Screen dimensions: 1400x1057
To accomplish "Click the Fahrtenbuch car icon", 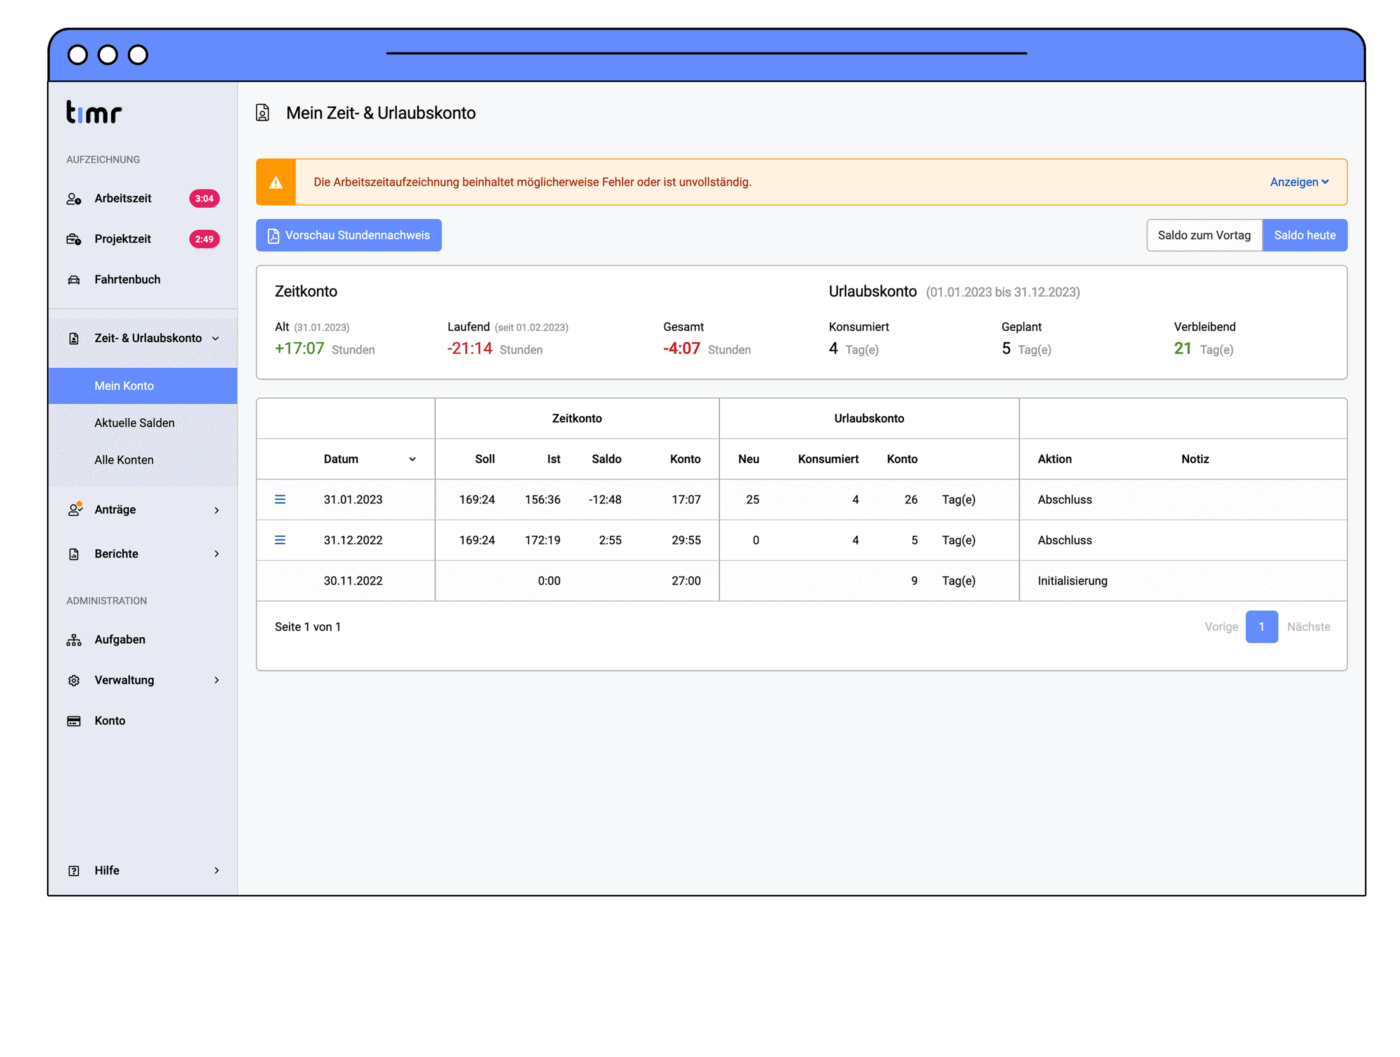I will 74,280.
